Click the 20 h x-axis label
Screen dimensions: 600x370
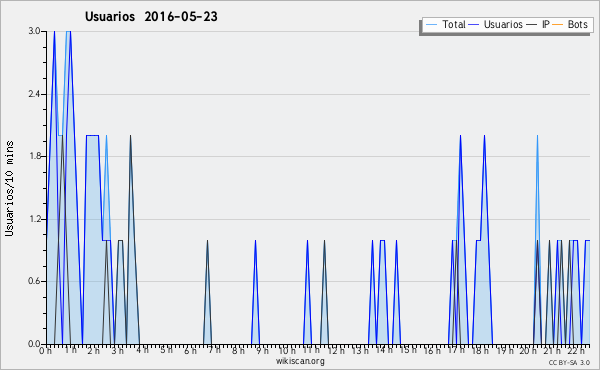click(528, 350)
